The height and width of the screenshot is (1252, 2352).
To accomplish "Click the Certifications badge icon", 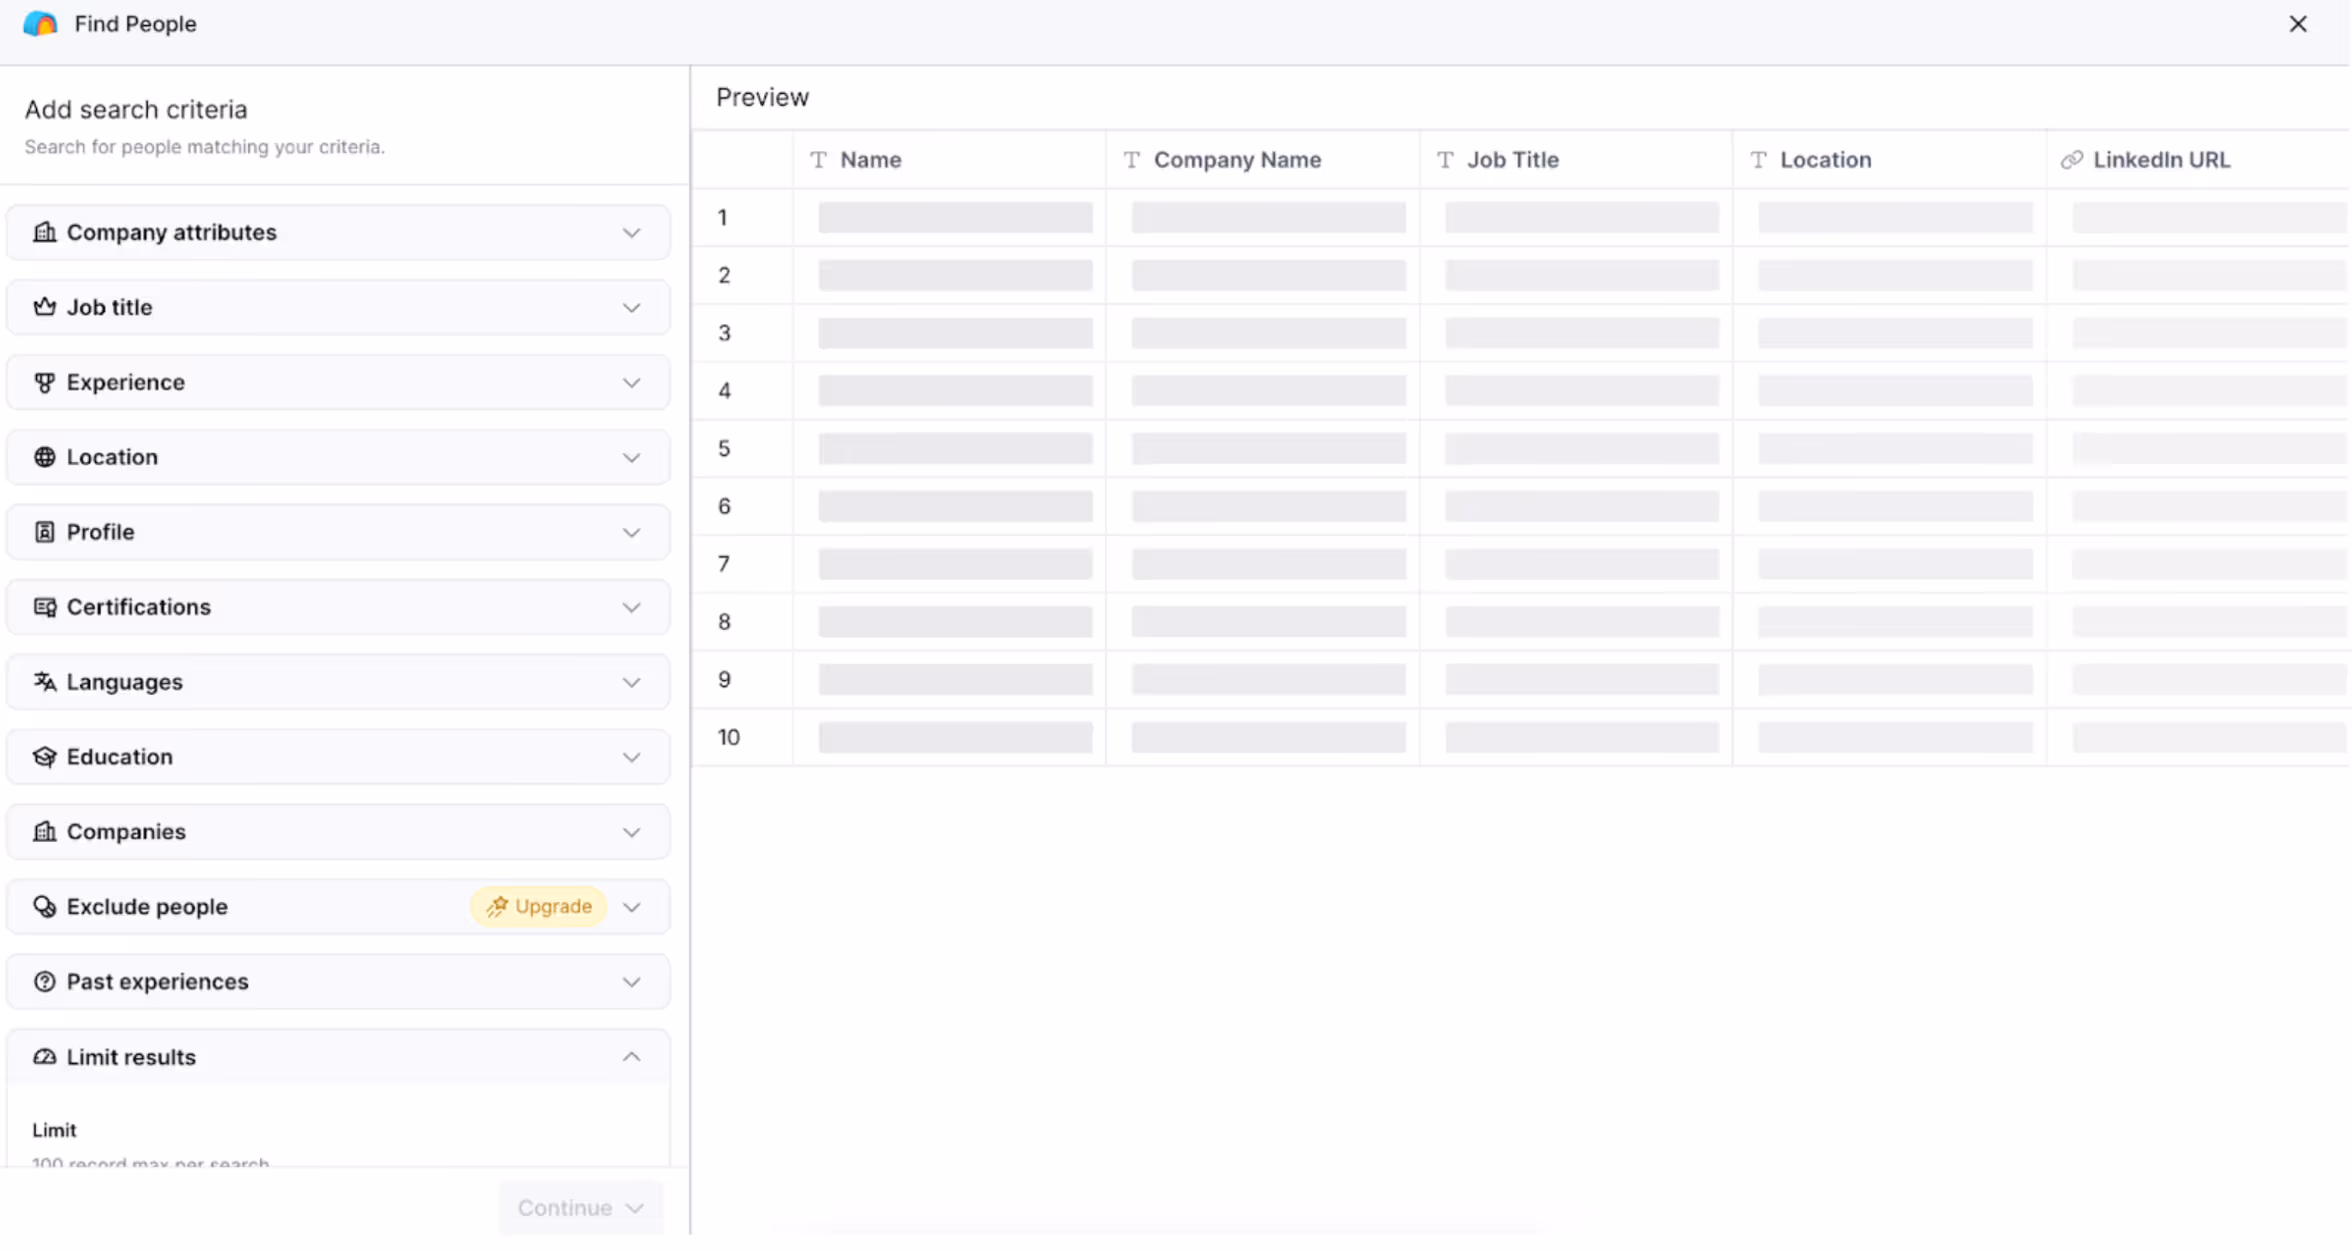I will 44,607.
